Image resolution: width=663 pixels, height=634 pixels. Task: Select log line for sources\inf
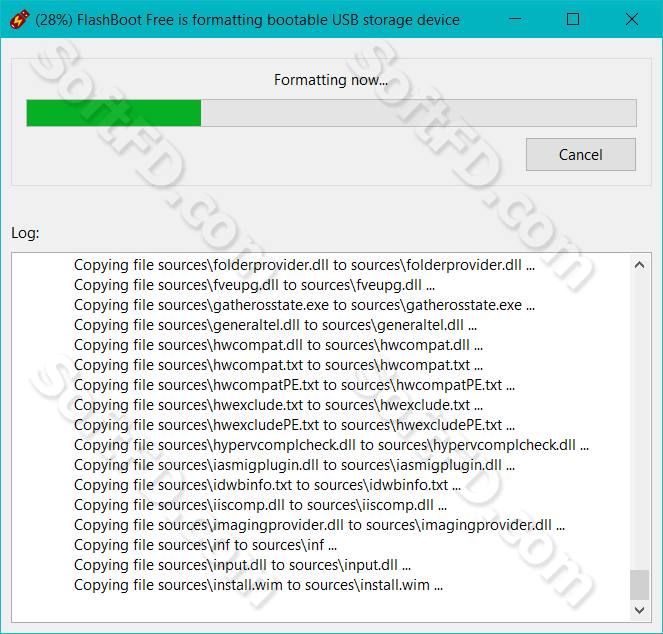click(205, 545)
